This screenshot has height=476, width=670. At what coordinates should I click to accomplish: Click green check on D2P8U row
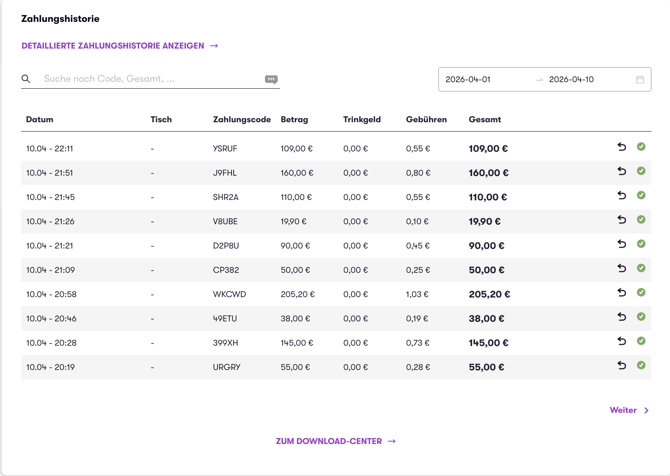(641, 244)
